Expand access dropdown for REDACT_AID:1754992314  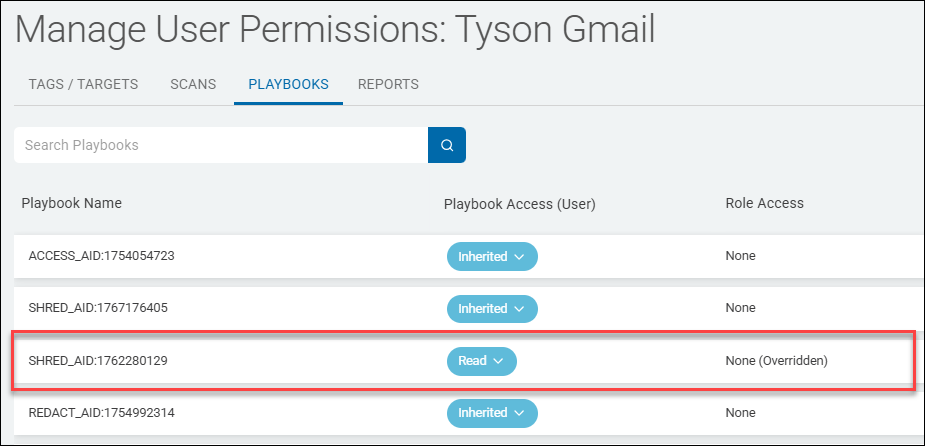pyautogui.click(x=492, y=413)
